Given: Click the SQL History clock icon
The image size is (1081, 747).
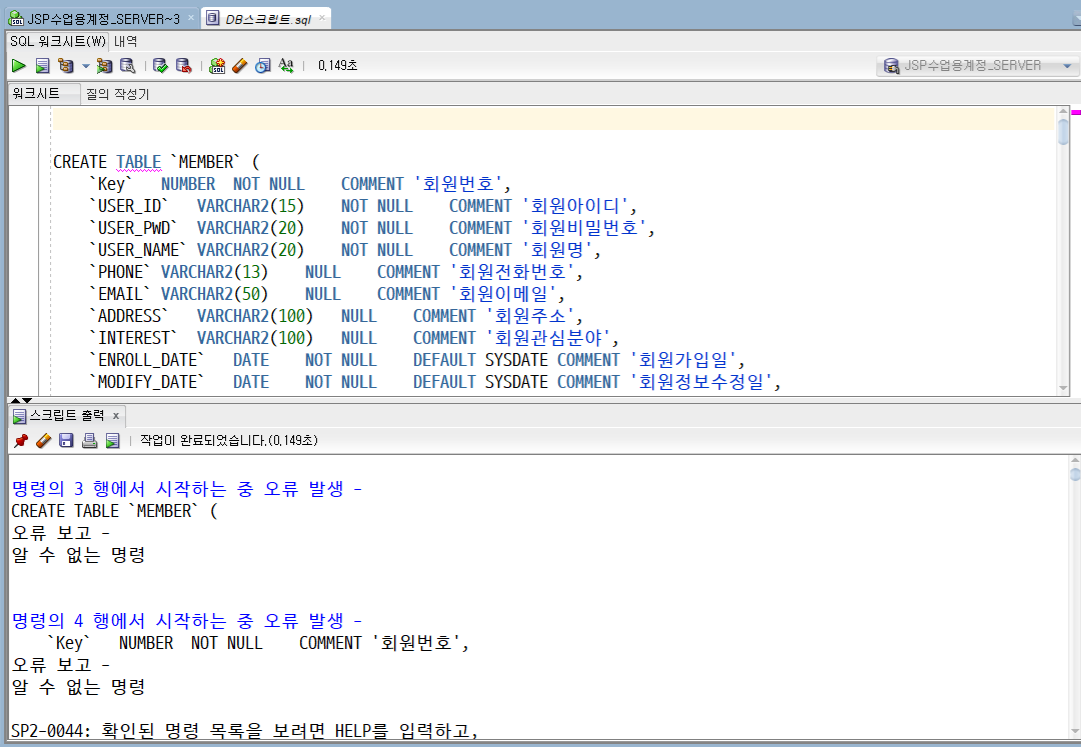Looking at the screenshot, I should [x=263, y=65].
